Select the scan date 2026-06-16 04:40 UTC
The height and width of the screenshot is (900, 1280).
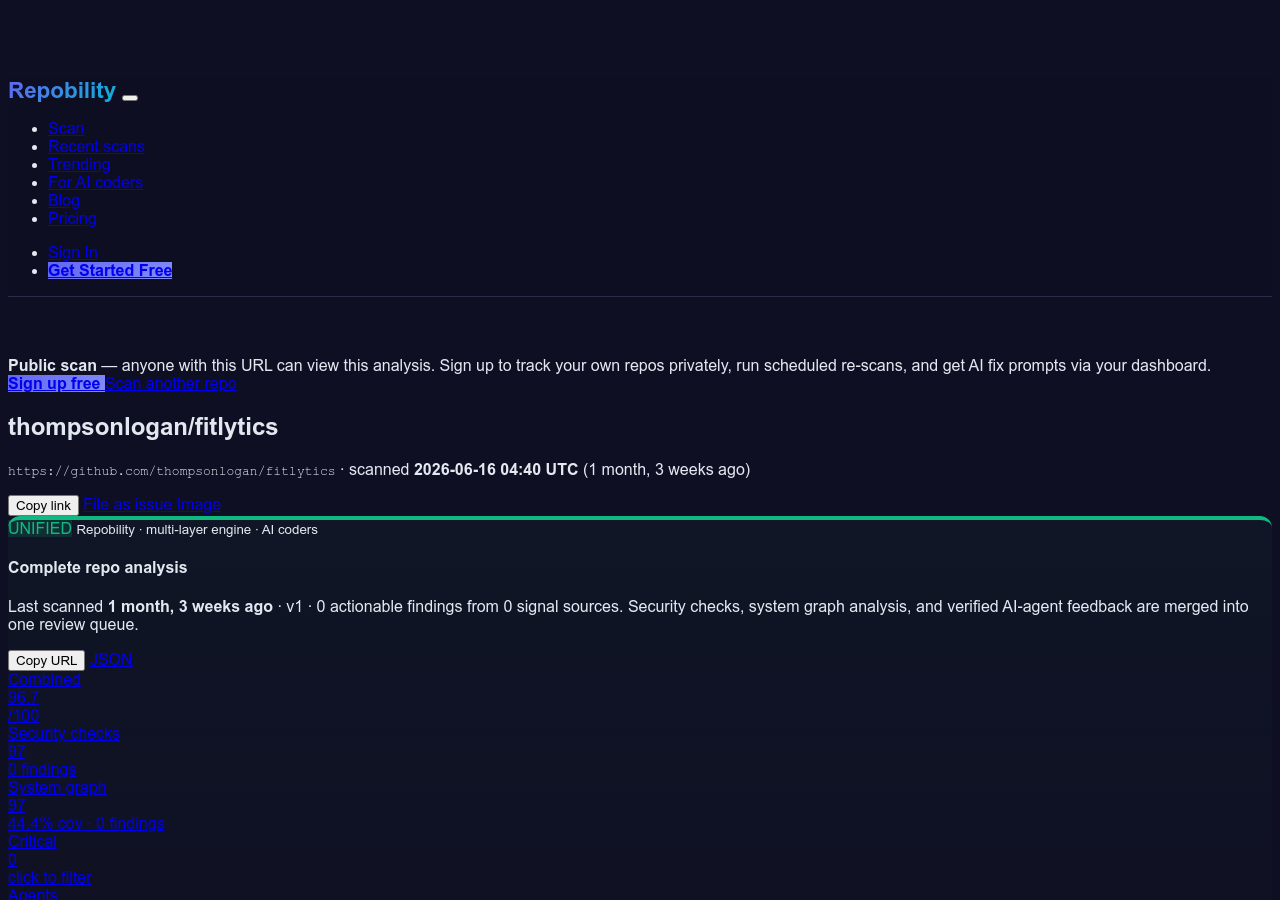496,469
